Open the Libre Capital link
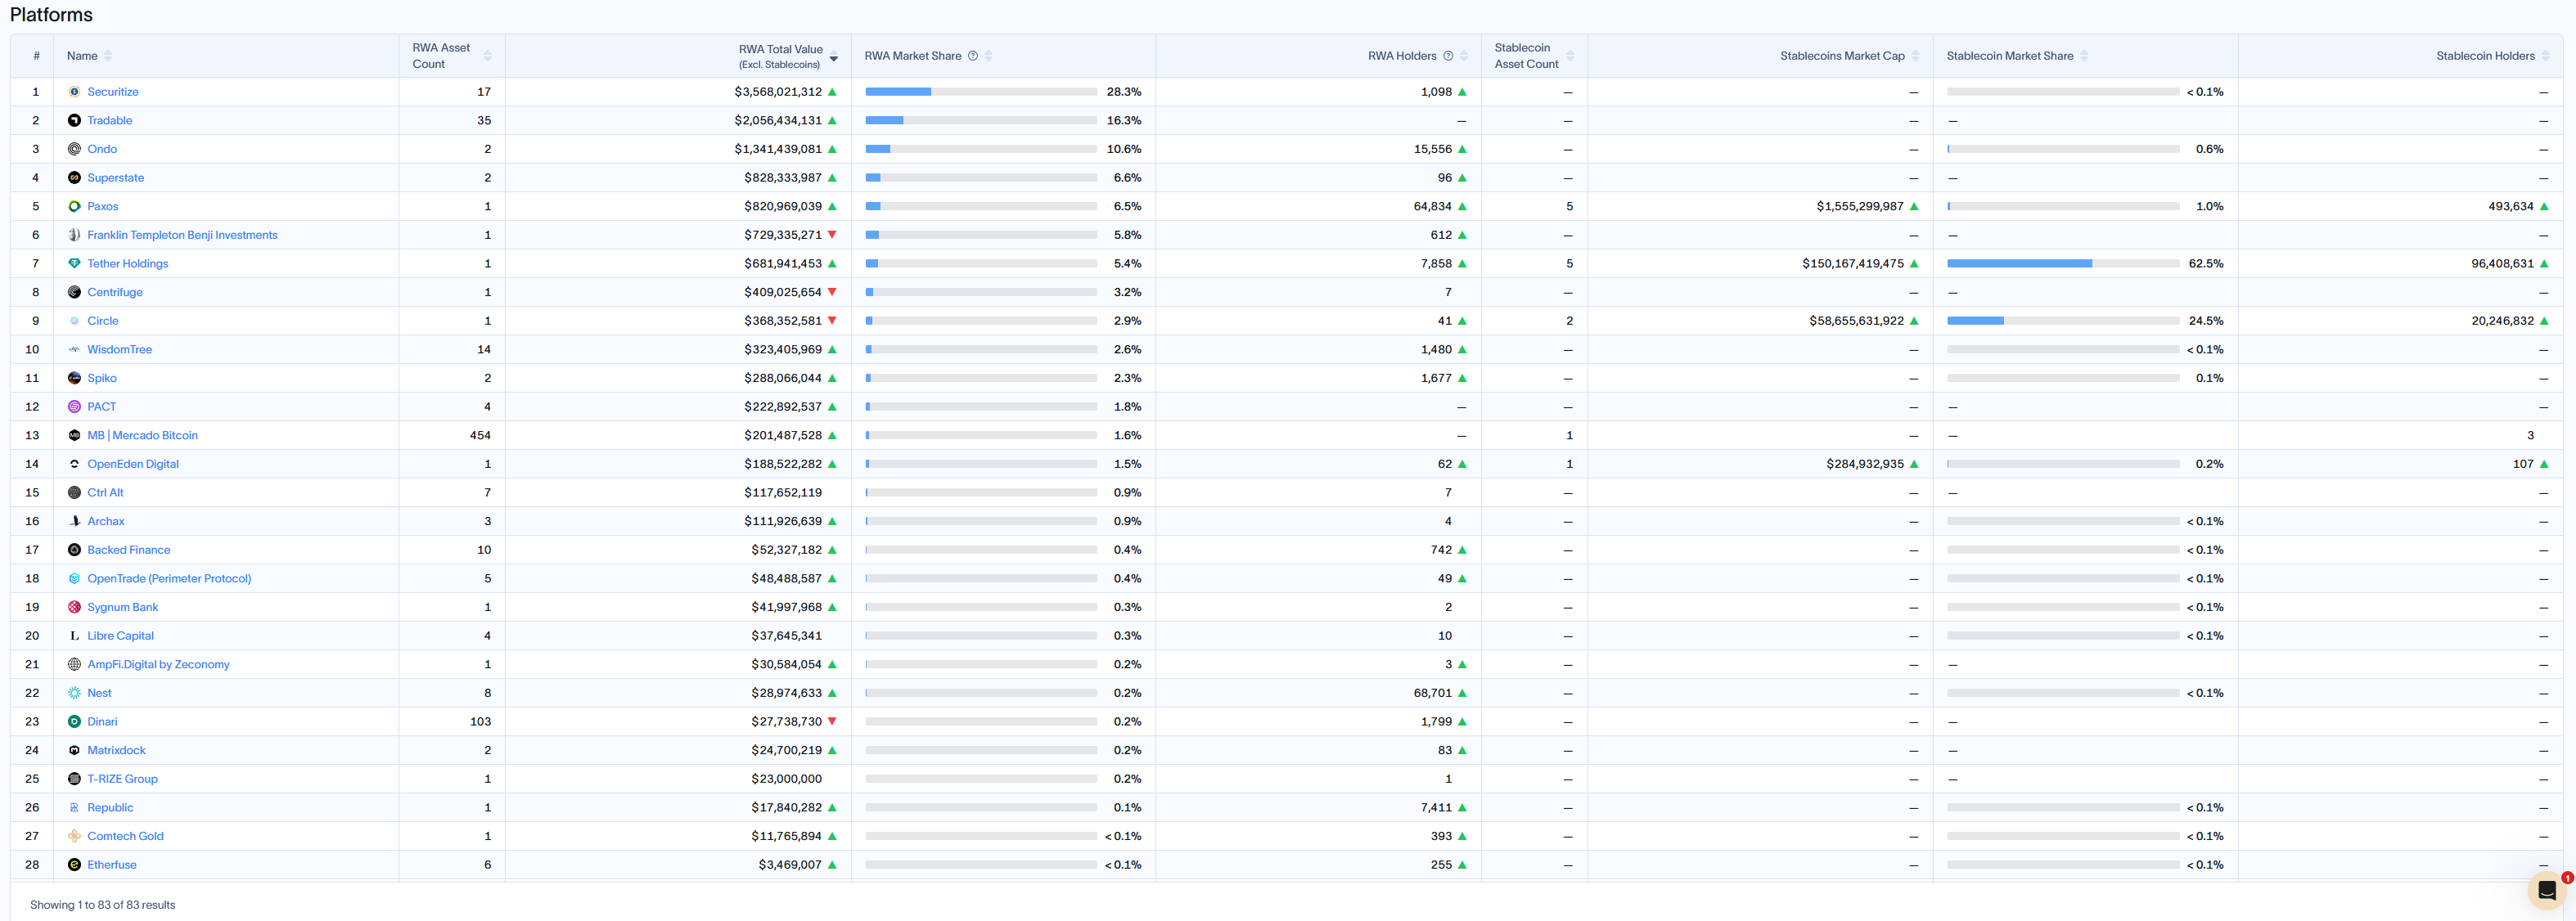 (120, 636)
